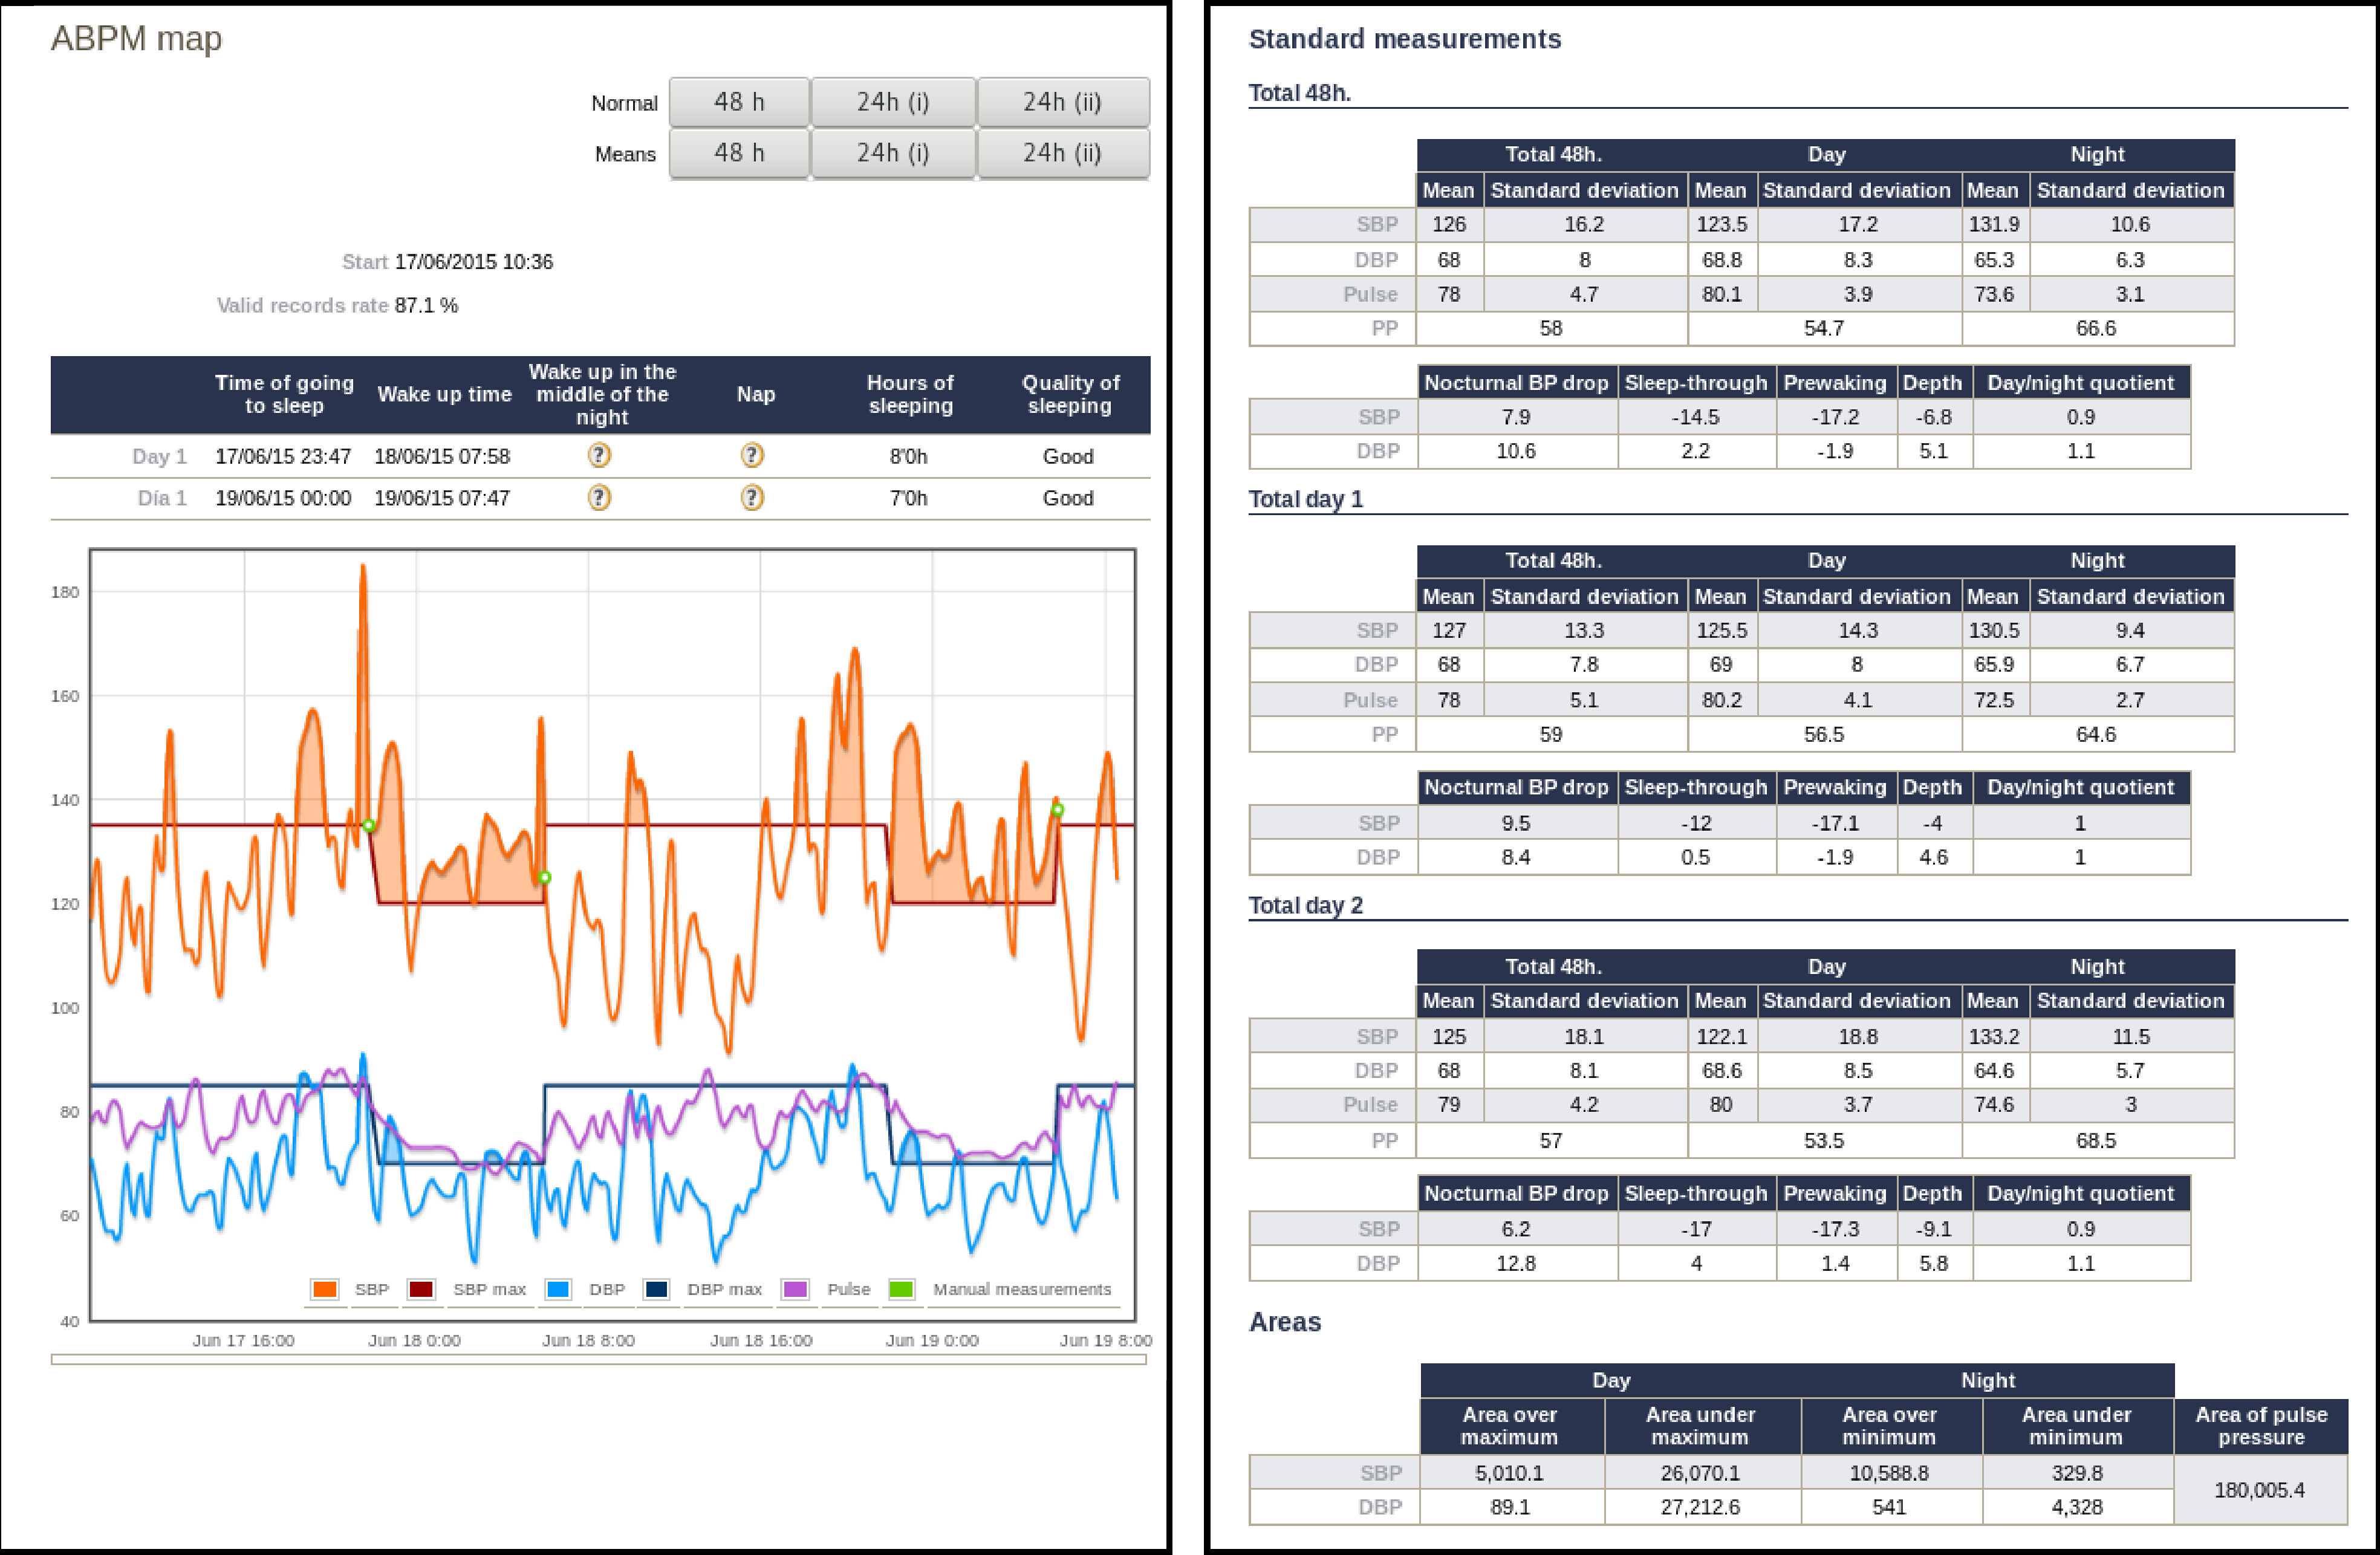Toggle Manual measurements green legend swatch
The image size is (2380, 1555).
(x=901, y=1289)
